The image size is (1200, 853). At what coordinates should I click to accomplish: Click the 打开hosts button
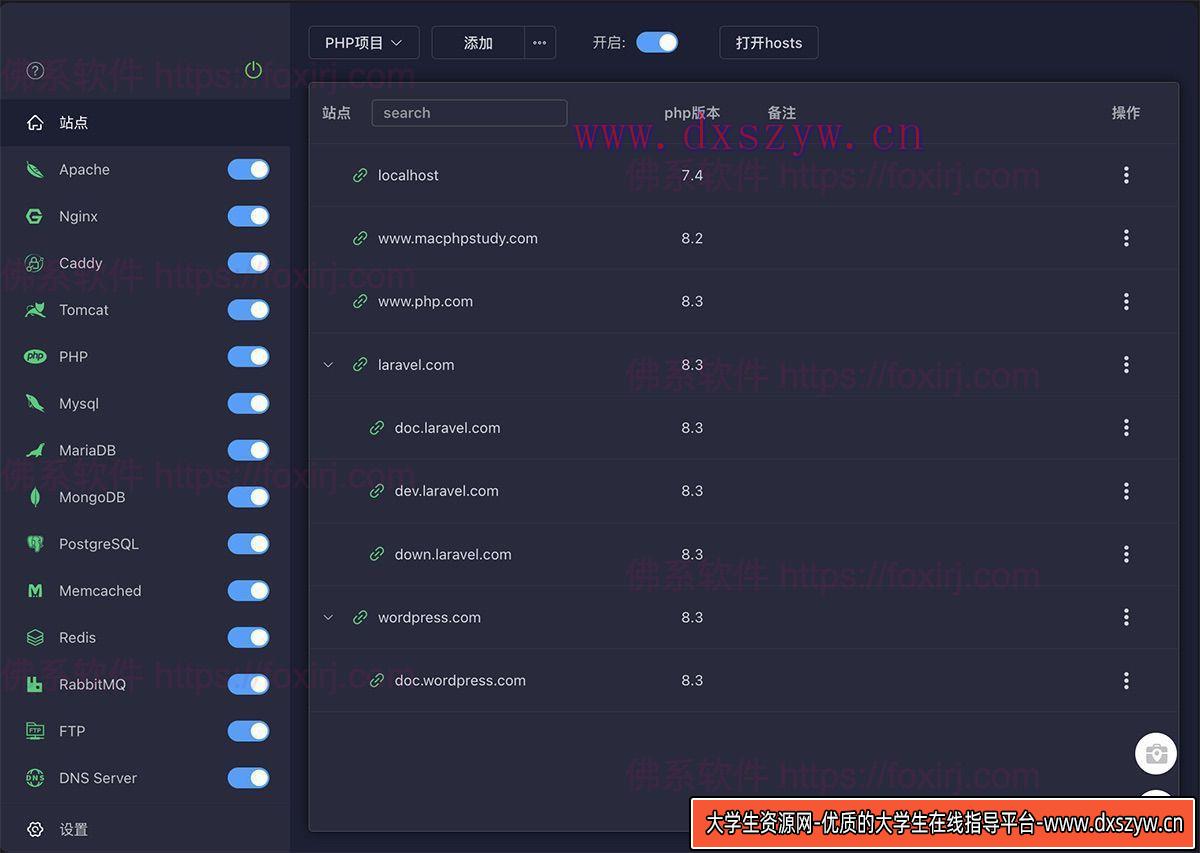click(x=769, y=43)
